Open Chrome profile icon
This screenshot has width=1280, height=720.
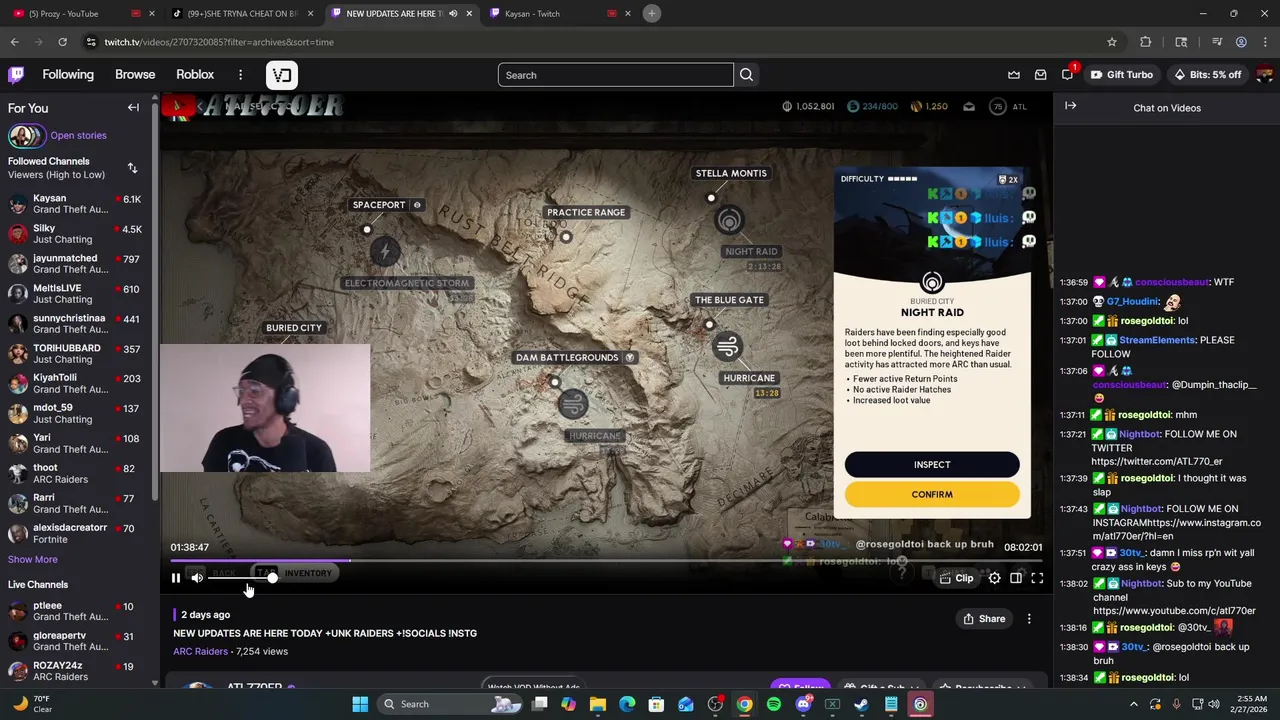[1241, 42]
